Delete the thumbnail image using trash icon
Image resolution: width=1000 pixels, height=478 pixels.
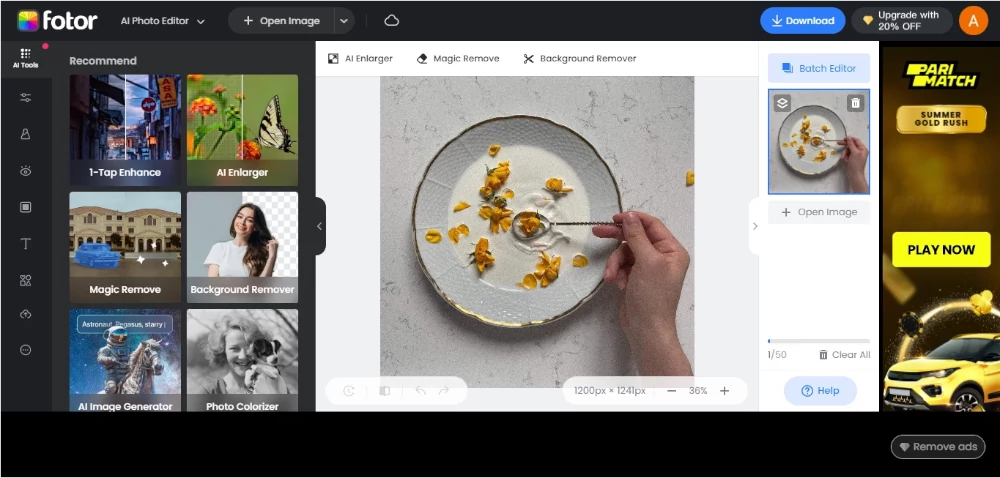(x=854, y=103)
